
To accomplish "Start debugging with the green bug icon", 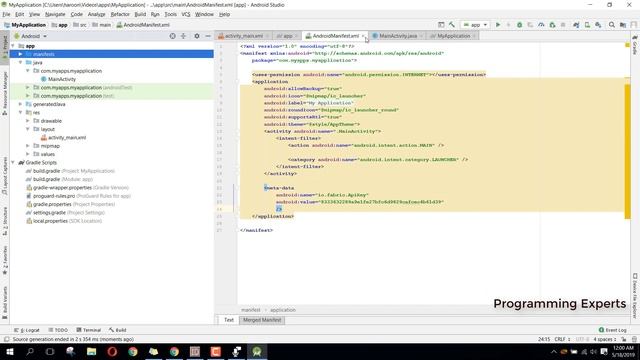I will pyautogui.click(x=519, y=25).
